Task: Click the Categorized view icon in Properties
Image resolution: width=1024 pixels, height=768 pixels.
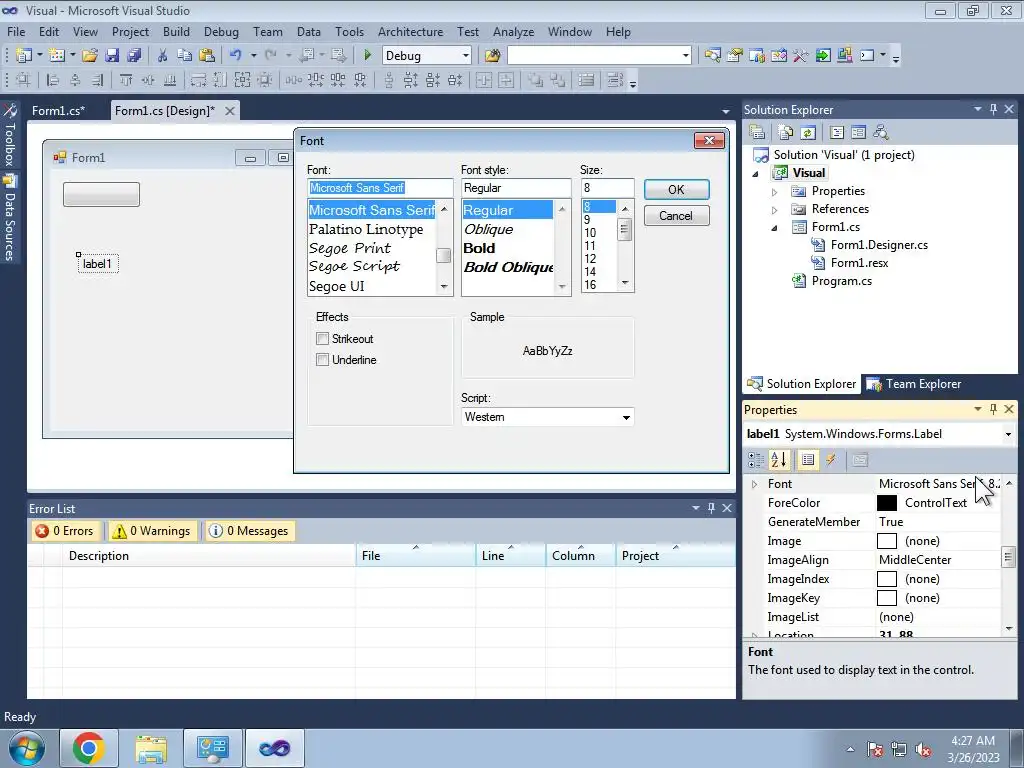Action: pyautogui.click(x=756, y=460)
